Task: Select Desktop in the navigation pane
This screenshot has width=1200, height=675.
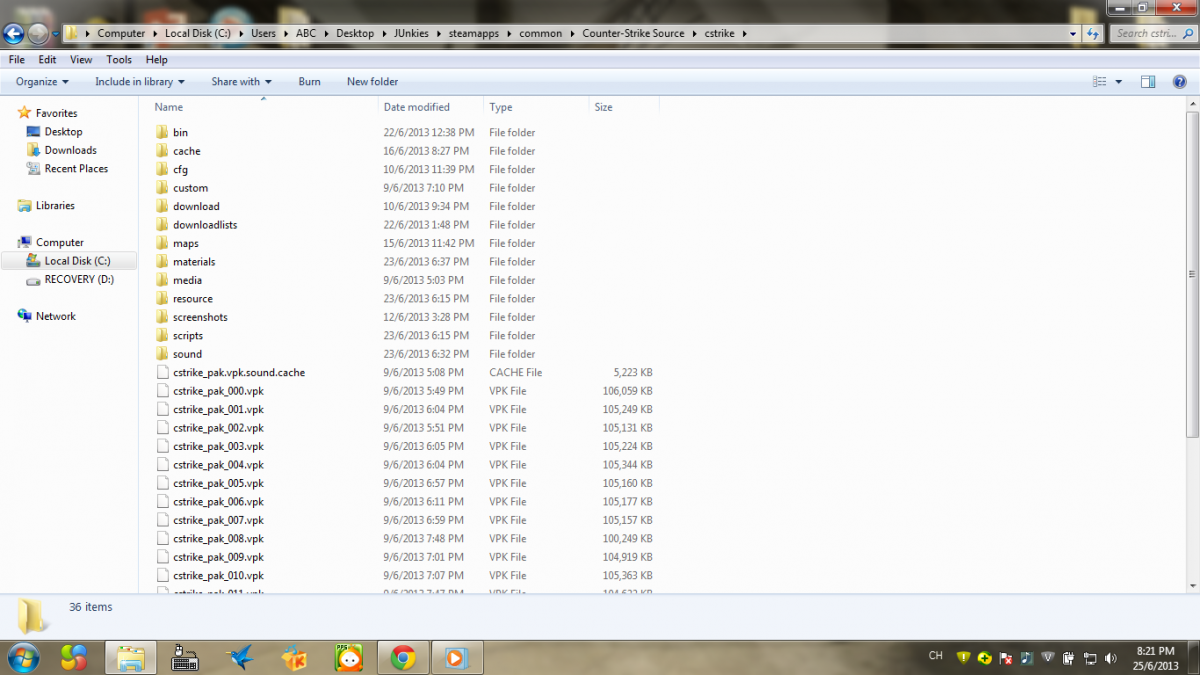Action: [64, 132]
